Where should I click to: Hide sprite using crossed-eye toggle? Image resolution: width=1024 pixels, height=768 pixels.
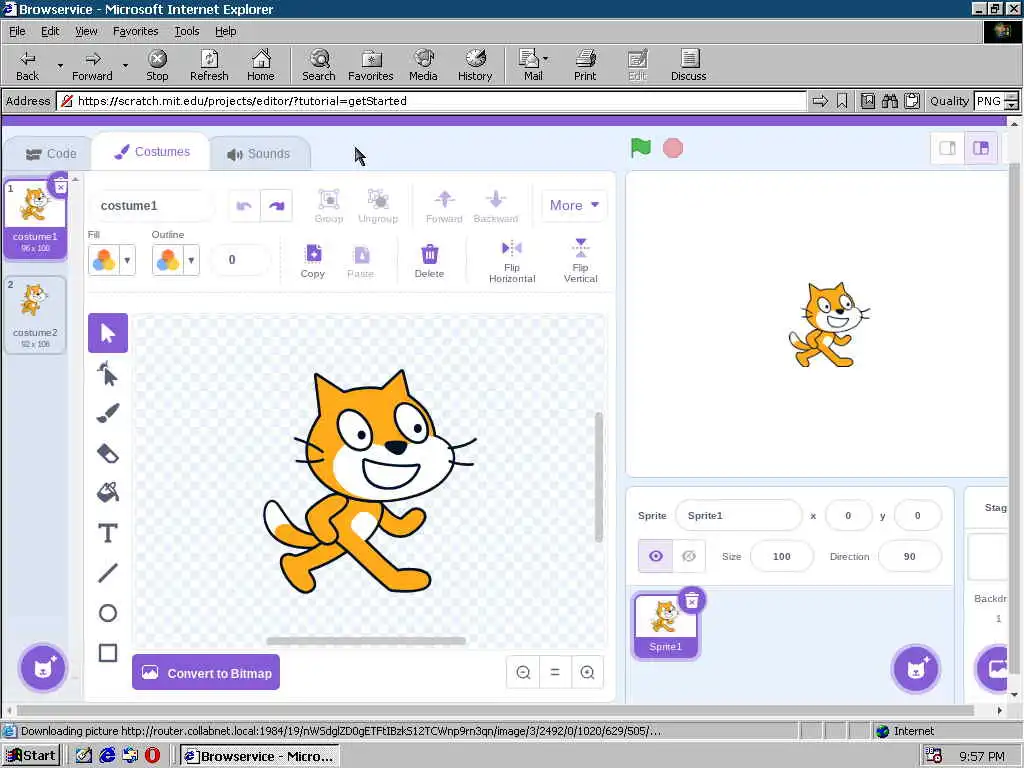tap(689, 556)
